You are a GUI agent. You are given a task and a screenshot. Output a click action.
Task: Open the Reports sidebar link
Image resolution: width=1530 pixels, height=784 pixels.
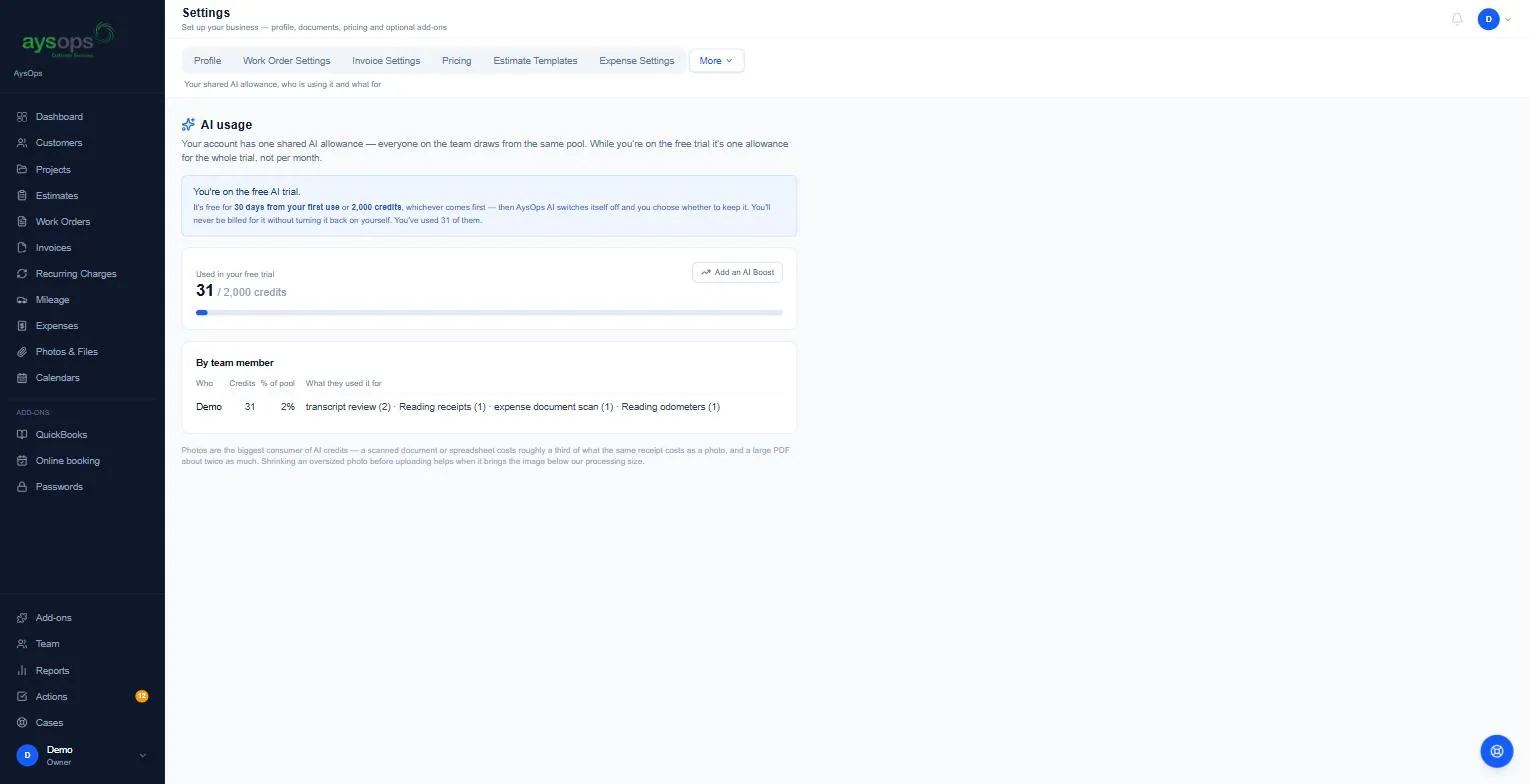(52, 671)
